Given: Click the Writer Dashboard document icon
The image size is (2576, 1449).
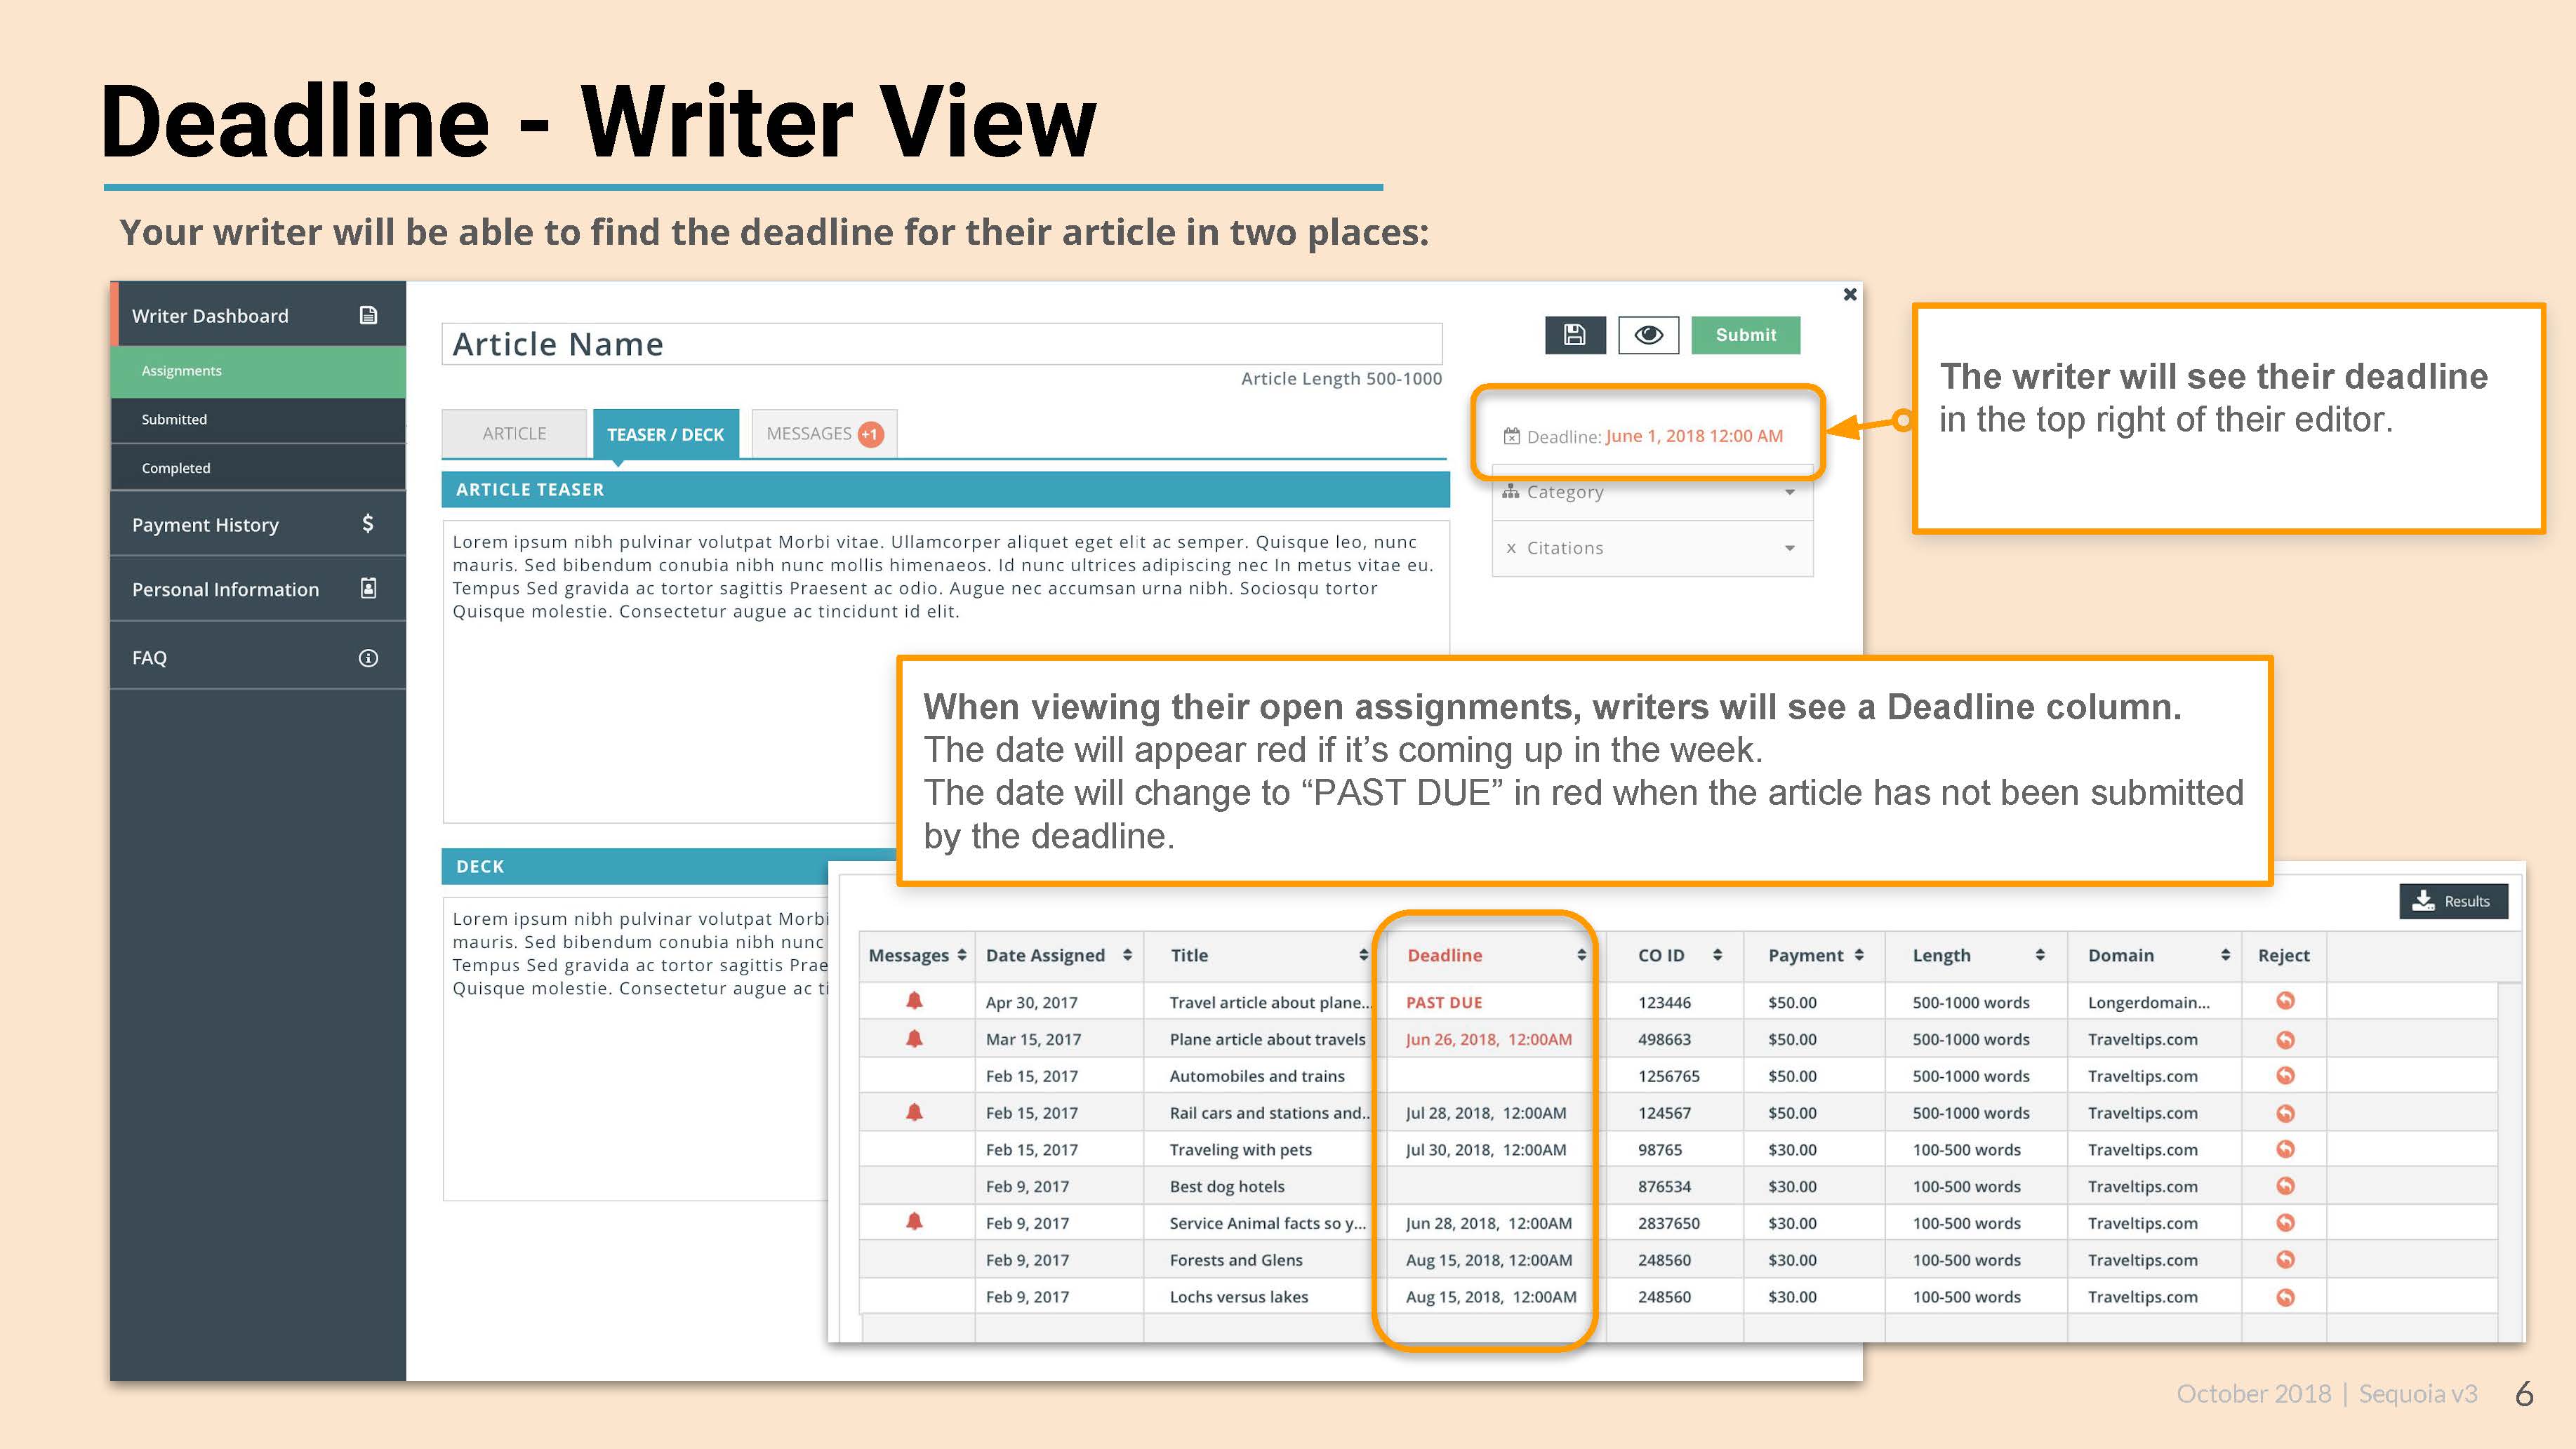Looking at the screenshot, I should pos(368,316).
